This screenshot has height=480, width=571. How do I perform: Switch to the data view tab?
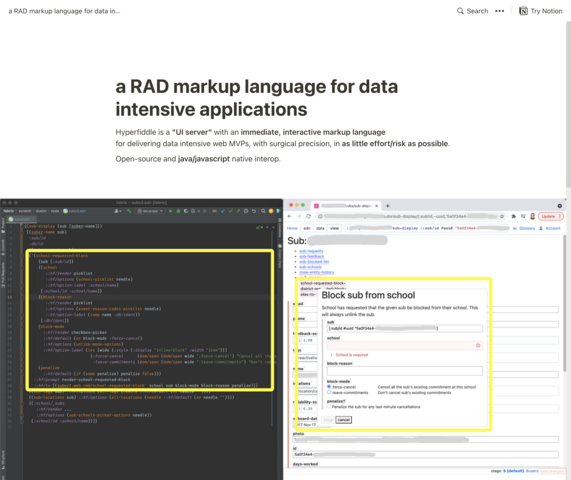[320, 228]
